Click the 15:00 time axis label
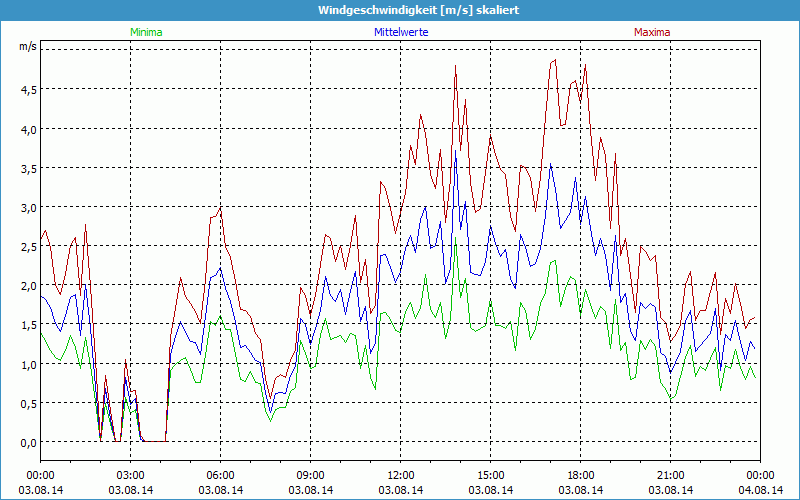Viewport: 800px width, 500px height. pos(491,475)
